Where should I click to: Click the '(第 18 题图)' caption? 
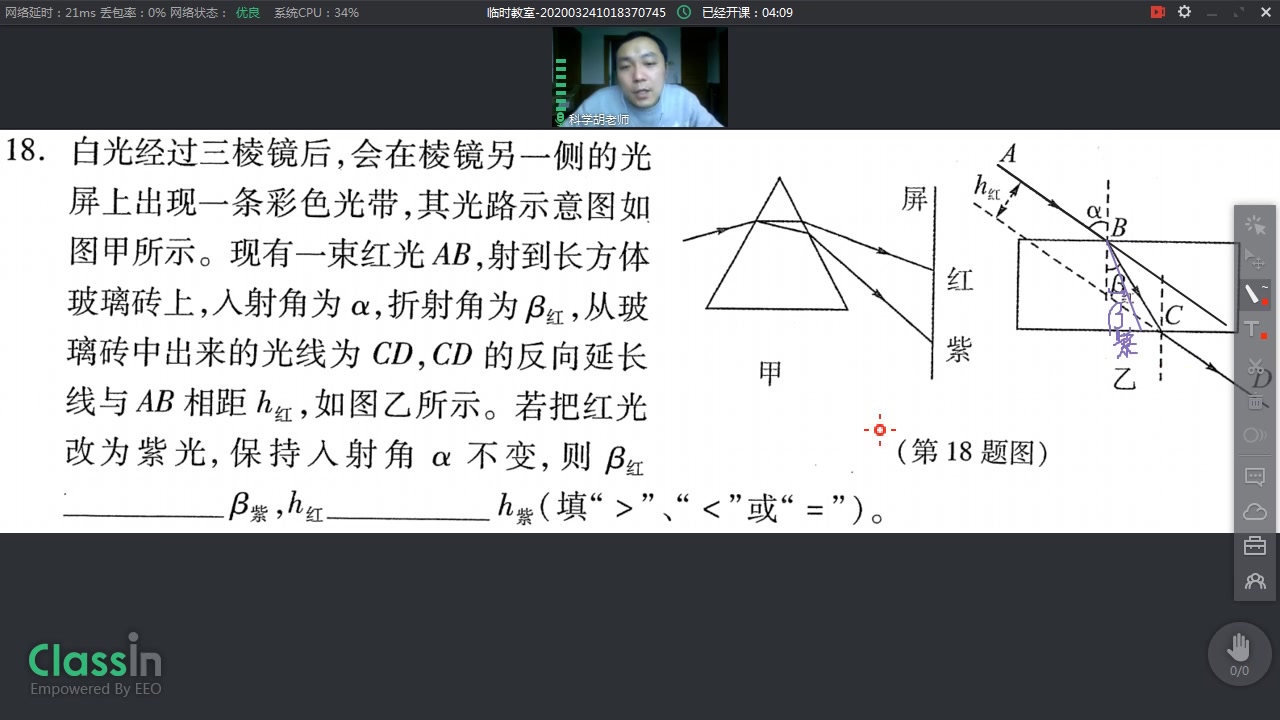point(971,452)
